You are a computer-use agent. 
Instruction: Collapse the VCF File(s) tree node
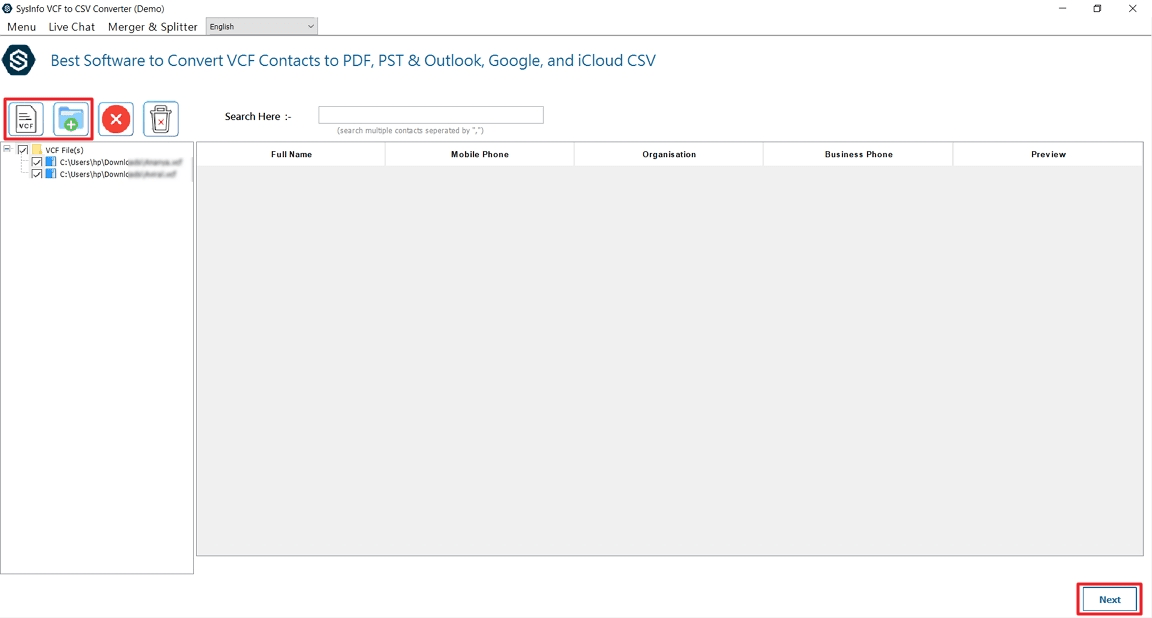[7, 149]
